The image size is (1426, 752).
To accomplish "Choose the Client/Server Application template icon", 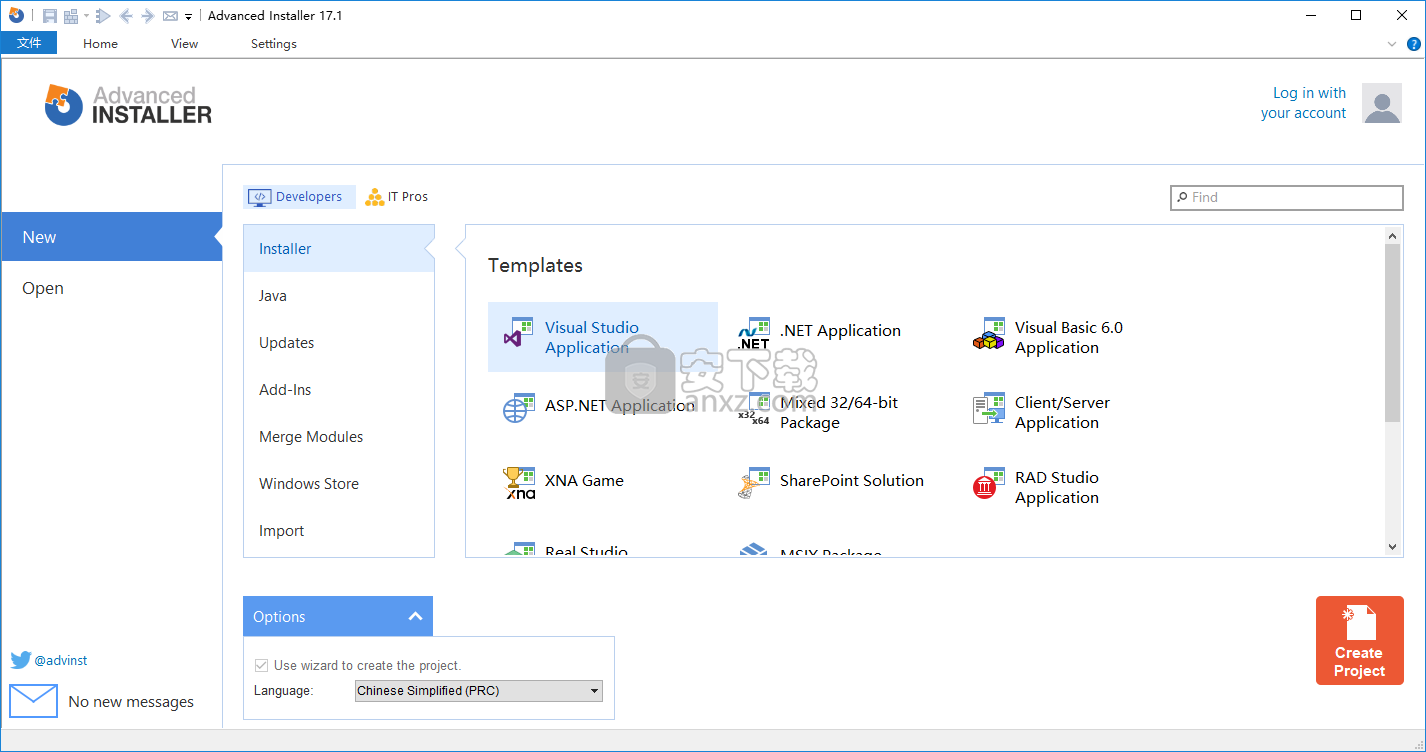I will [x=988, y=408].
